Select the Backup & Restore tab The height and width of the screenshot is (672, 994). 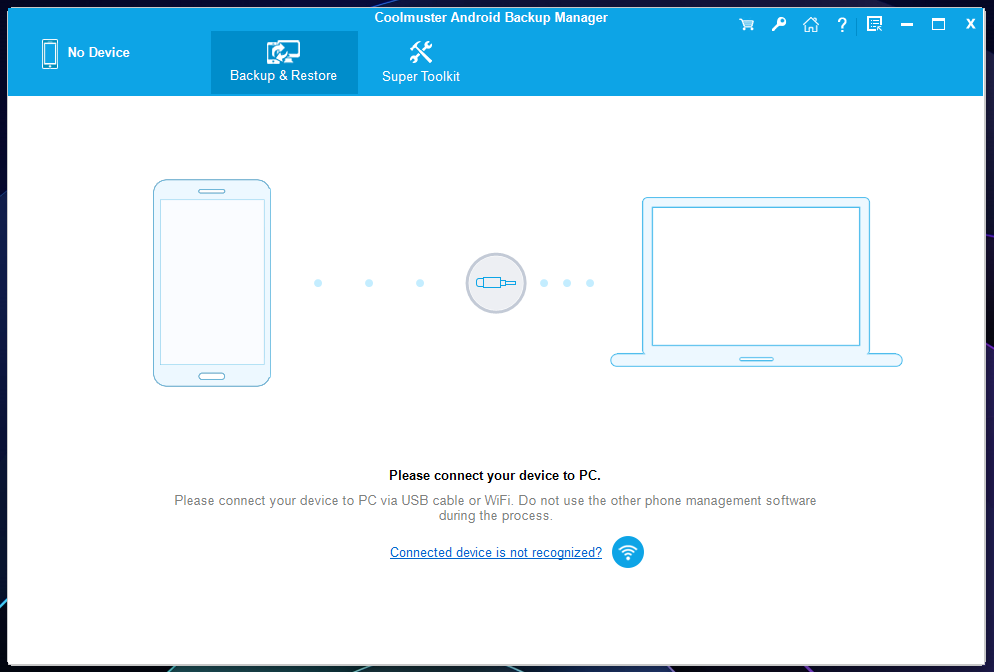click(x=284, y=62)
